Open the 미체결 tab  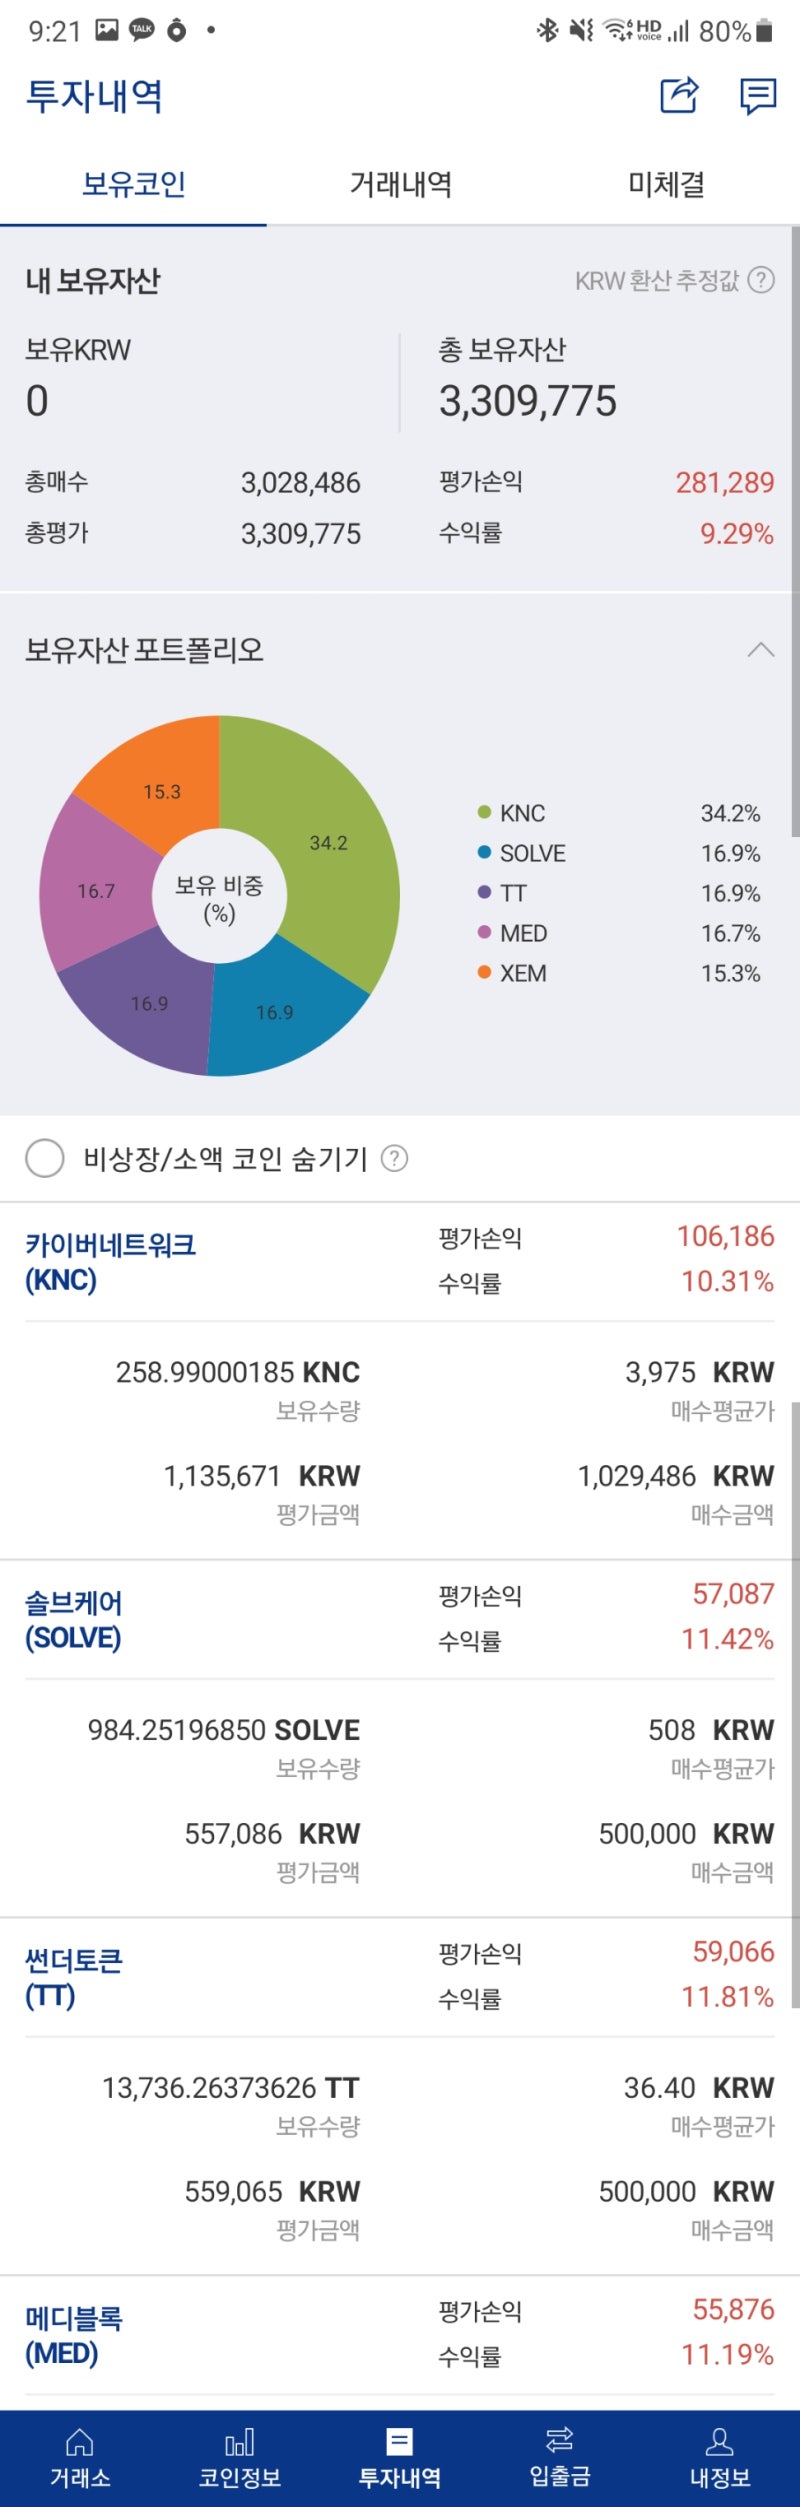tap(667, 185)
